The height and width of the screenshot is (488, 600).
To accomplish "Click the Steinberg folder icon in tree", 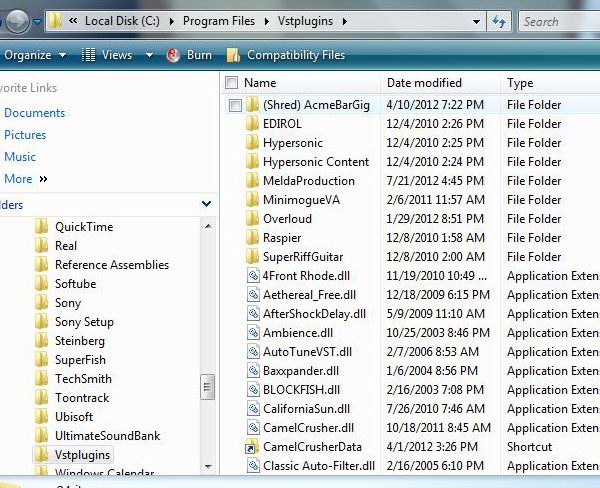I will coord(42,341).
